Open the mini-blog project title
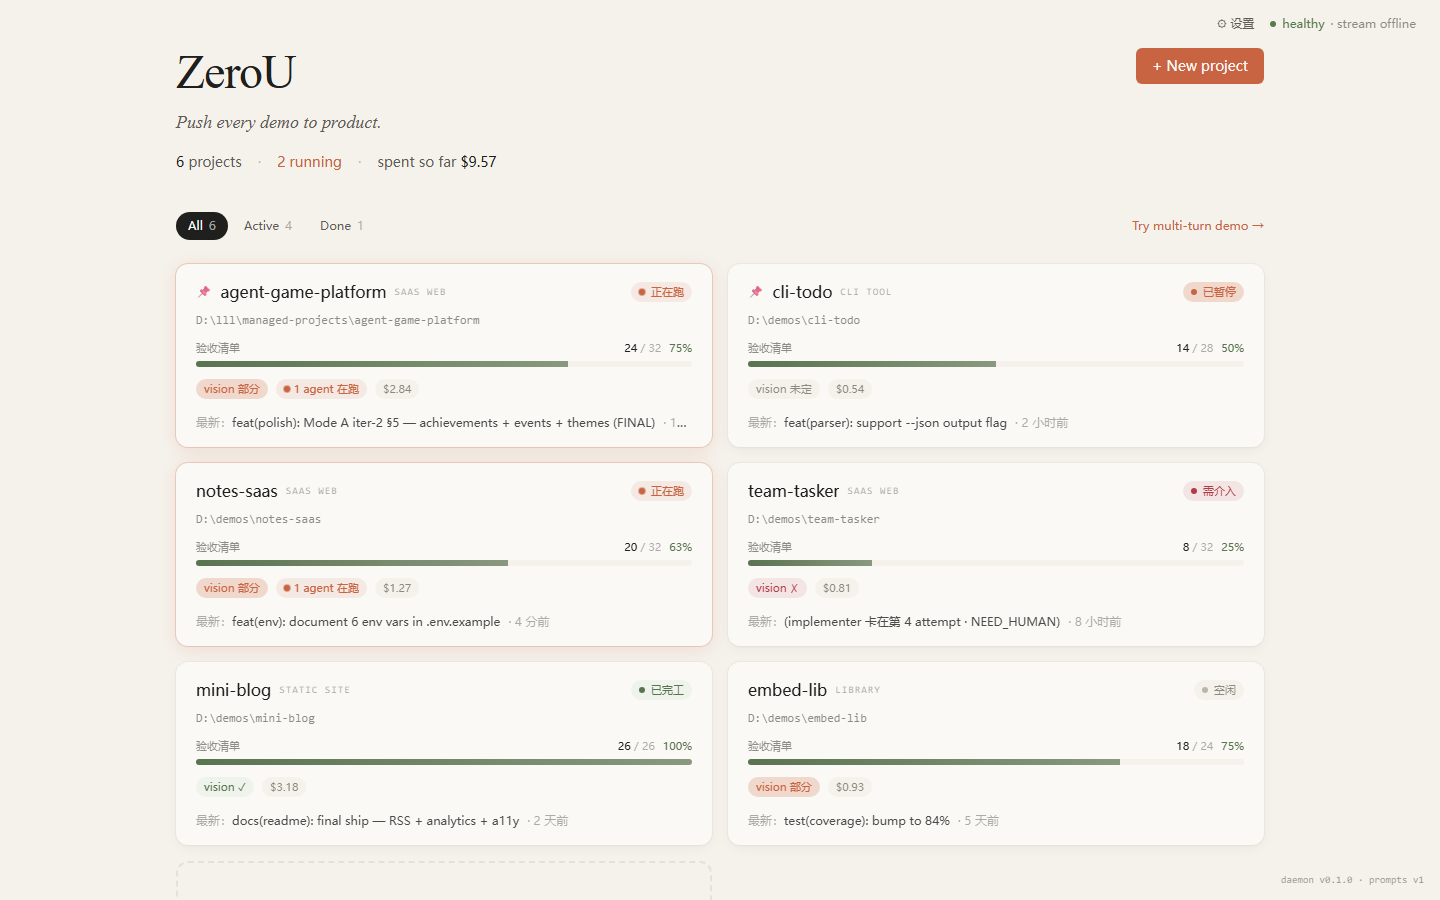Image resolution: width=1440 pixels, height=900 pixels. 233,690
